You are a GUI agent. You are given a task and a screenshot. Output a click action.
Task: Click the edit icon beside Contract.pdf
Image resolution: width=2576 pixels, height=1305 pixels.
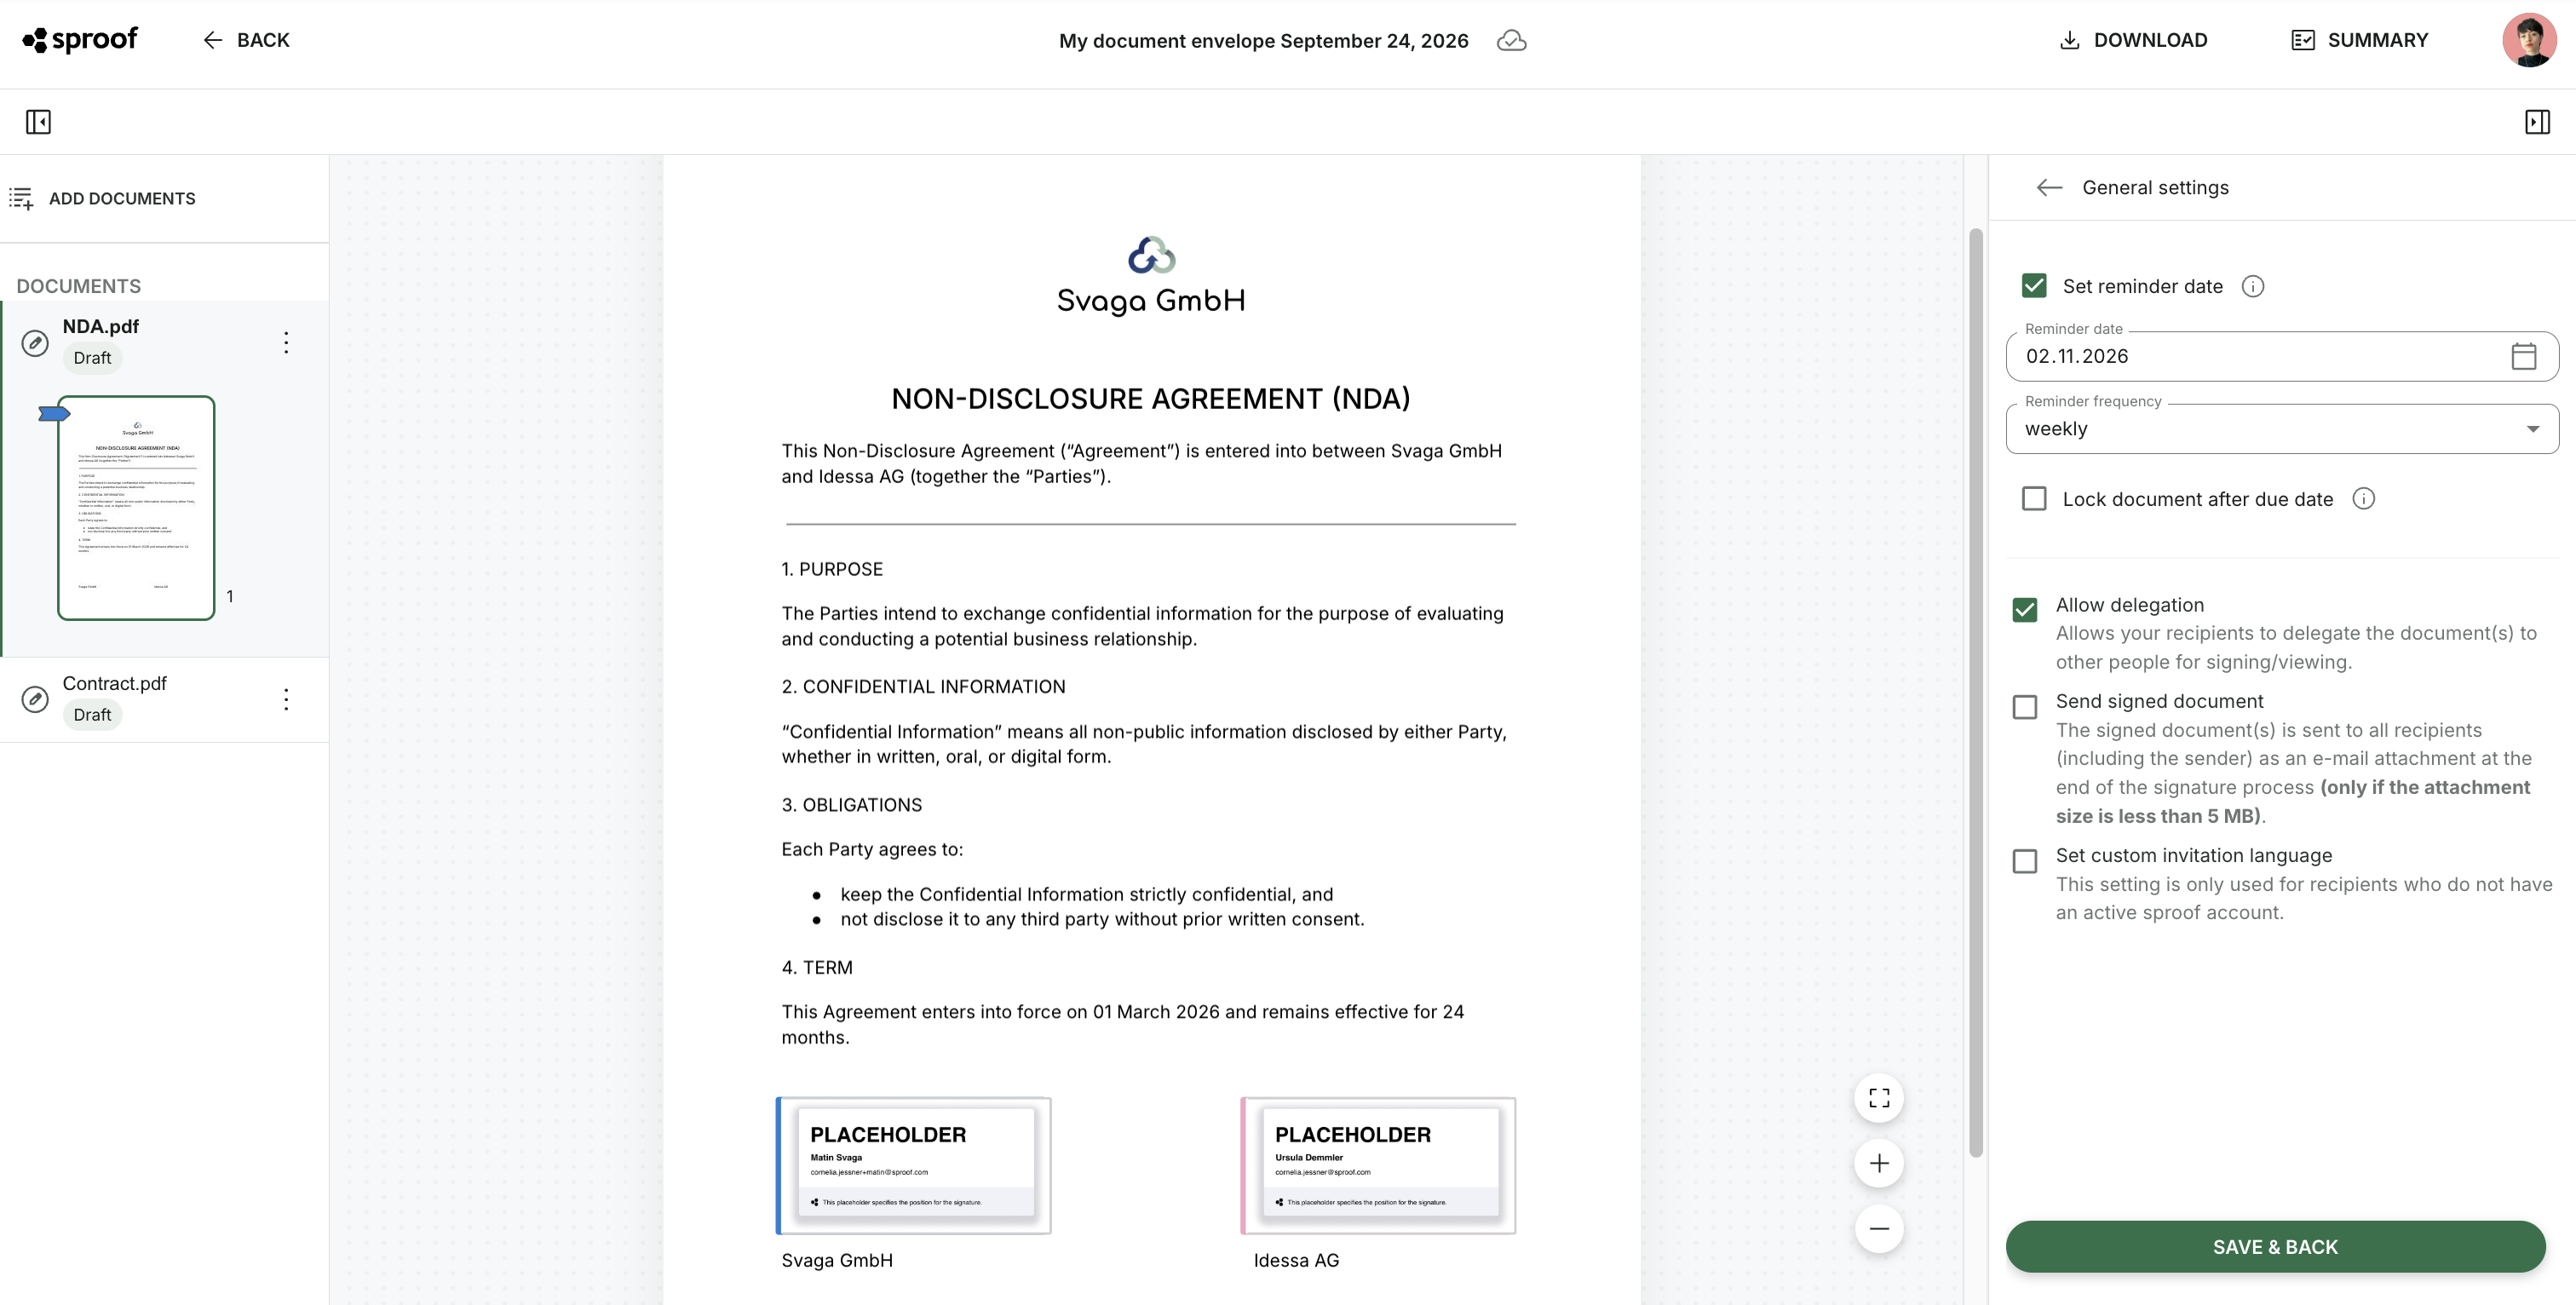(35, 699)
